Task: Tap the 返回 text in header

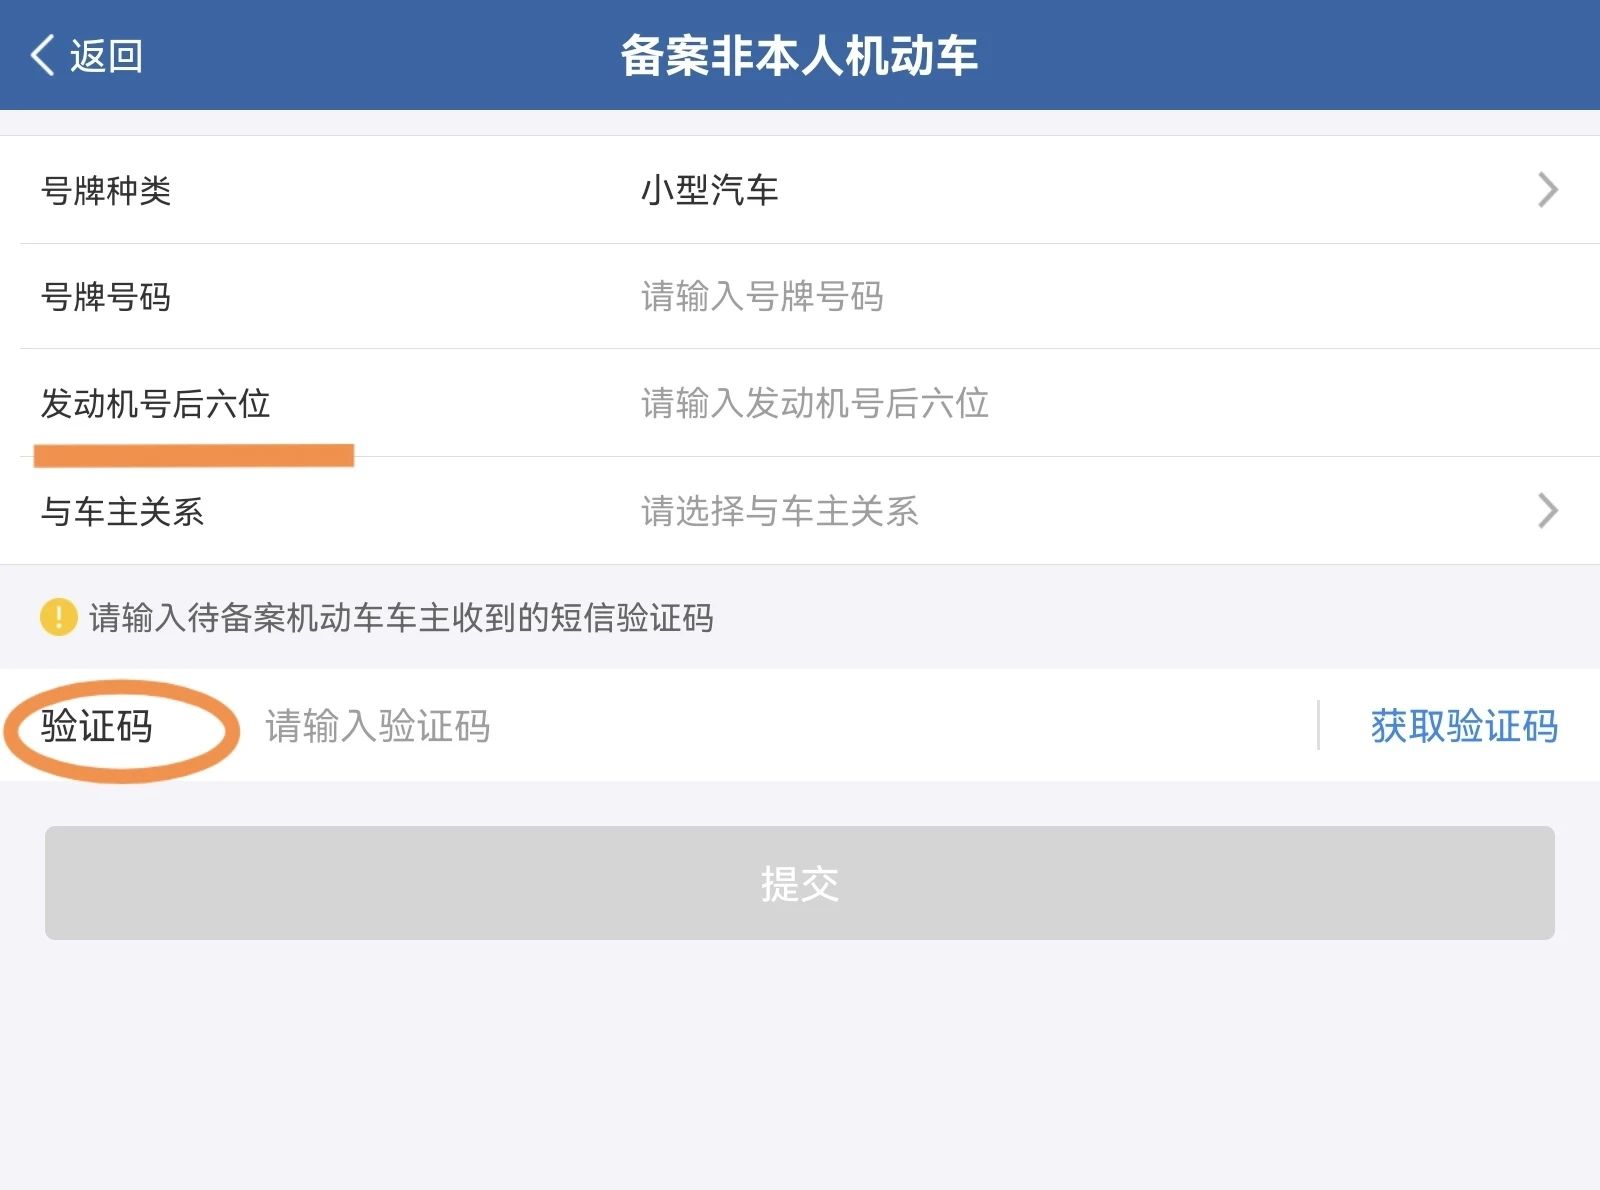Action: [x=106, y=56]
